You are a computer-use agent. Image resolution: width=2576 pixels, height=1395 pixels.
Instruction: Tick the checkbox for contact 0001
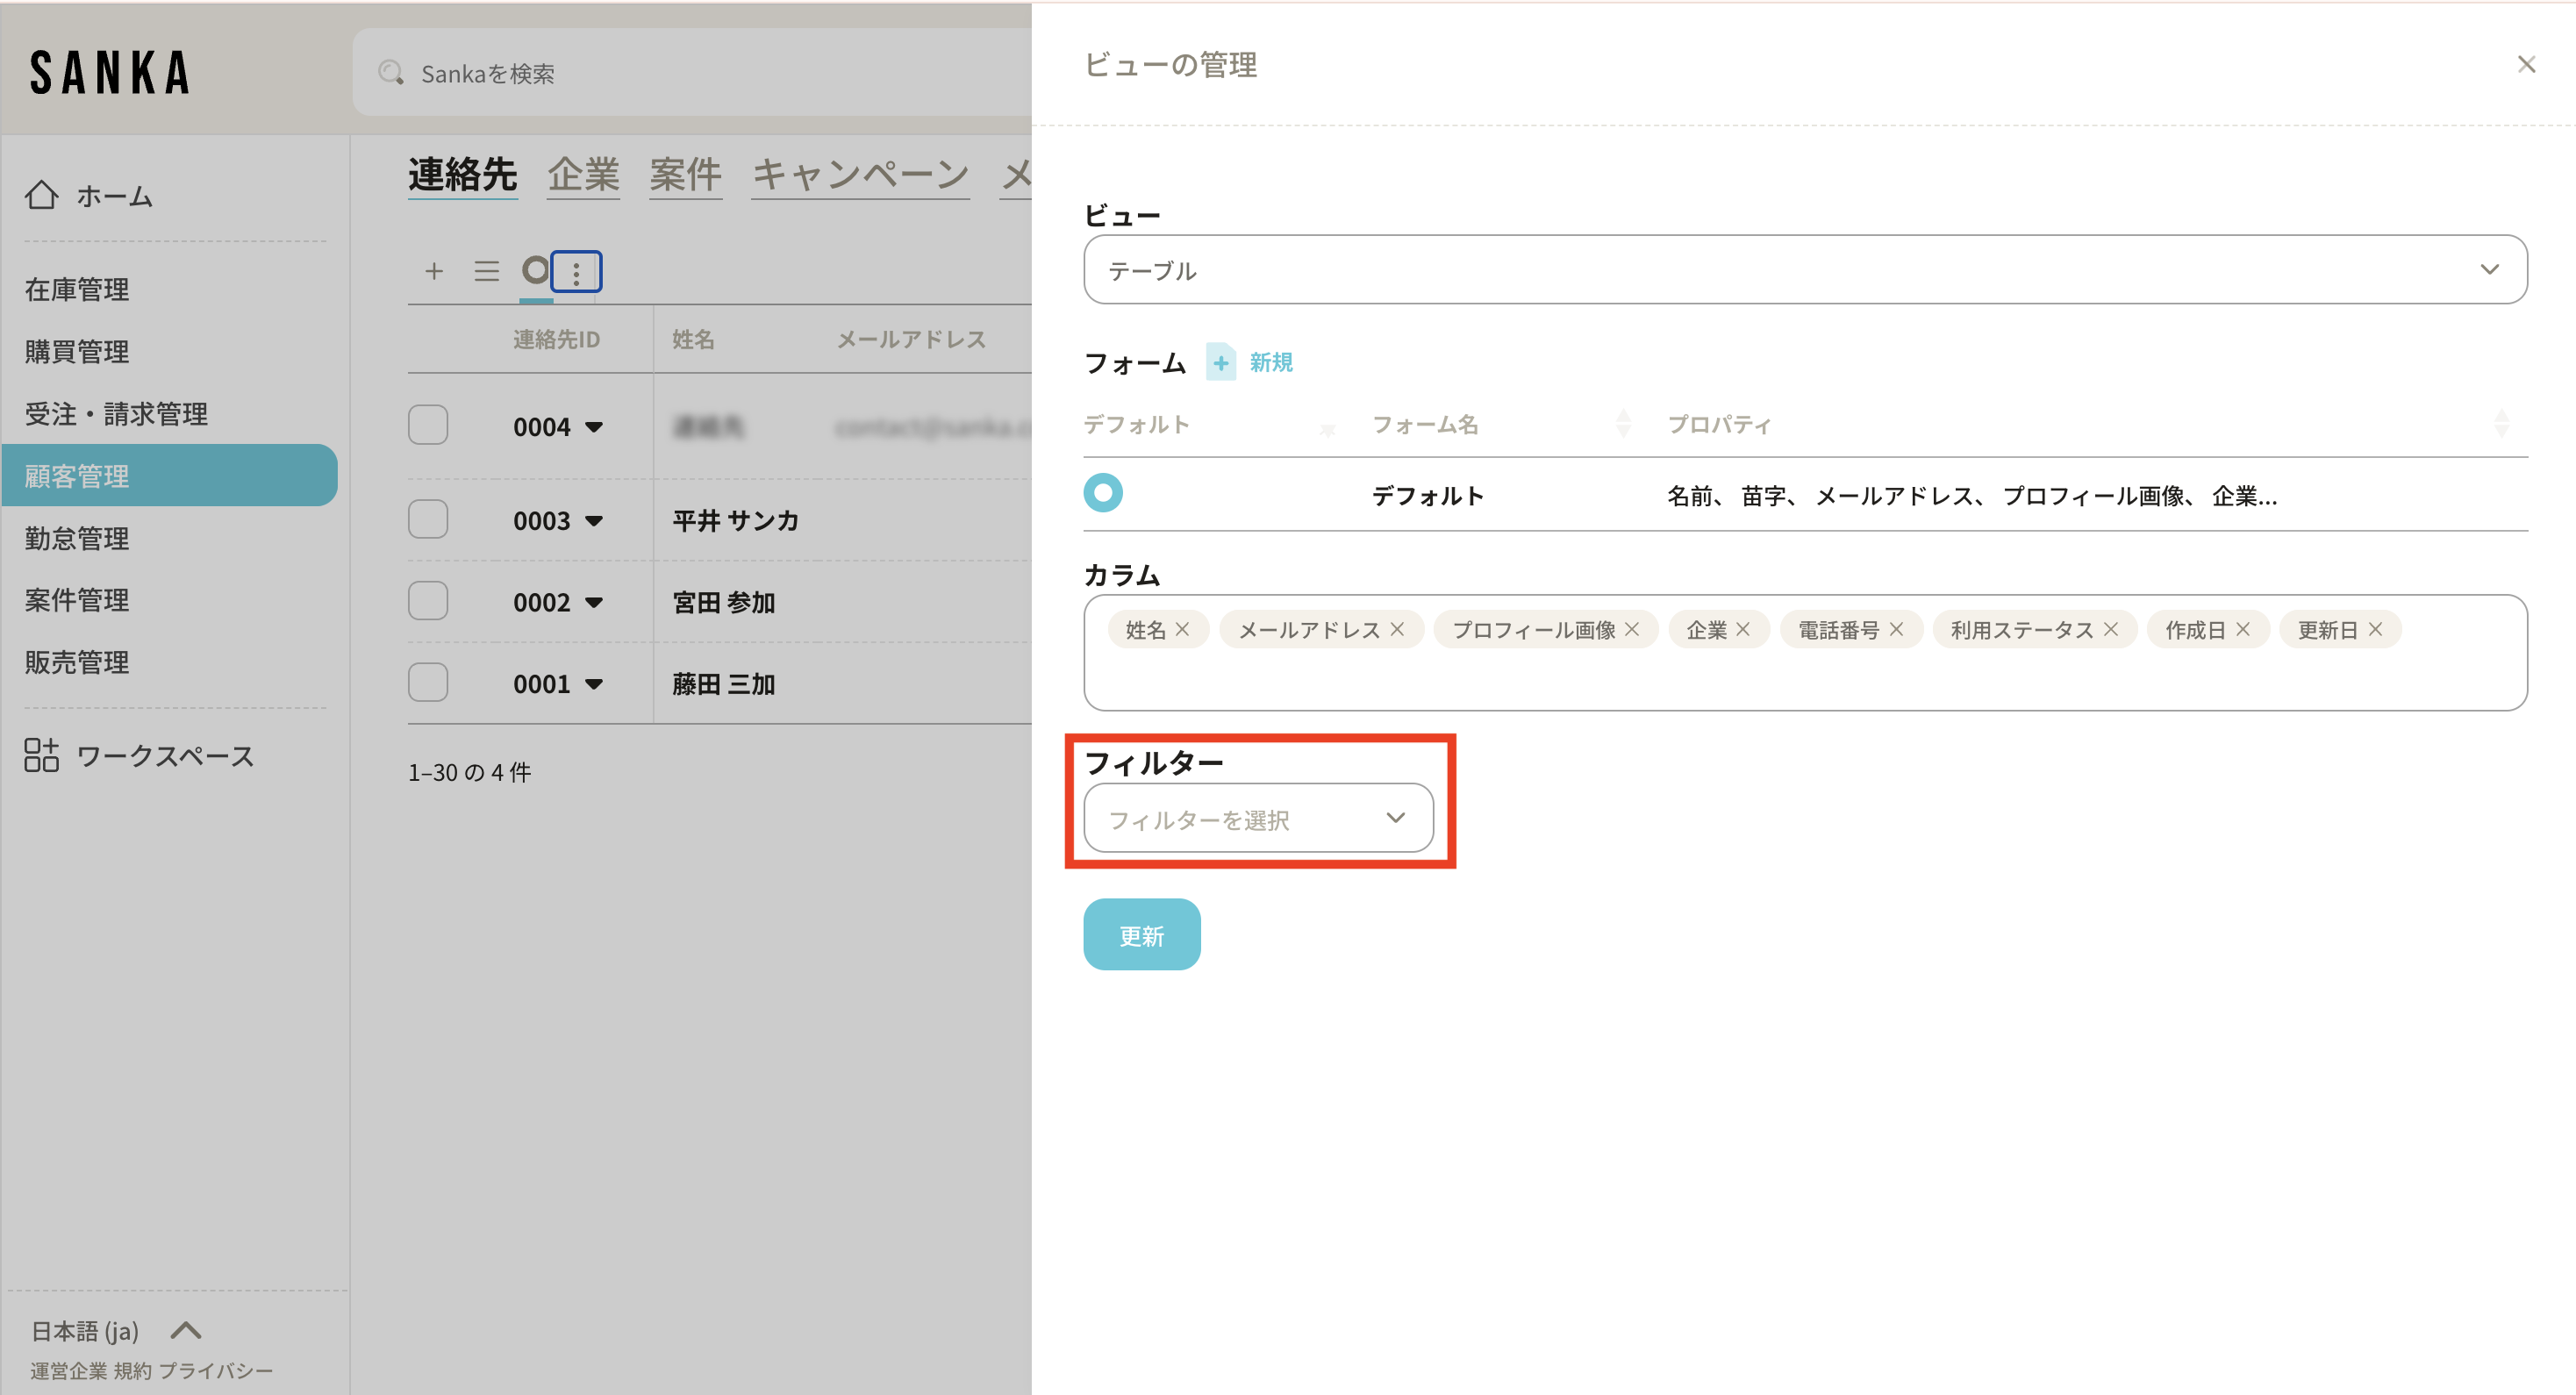428,683
